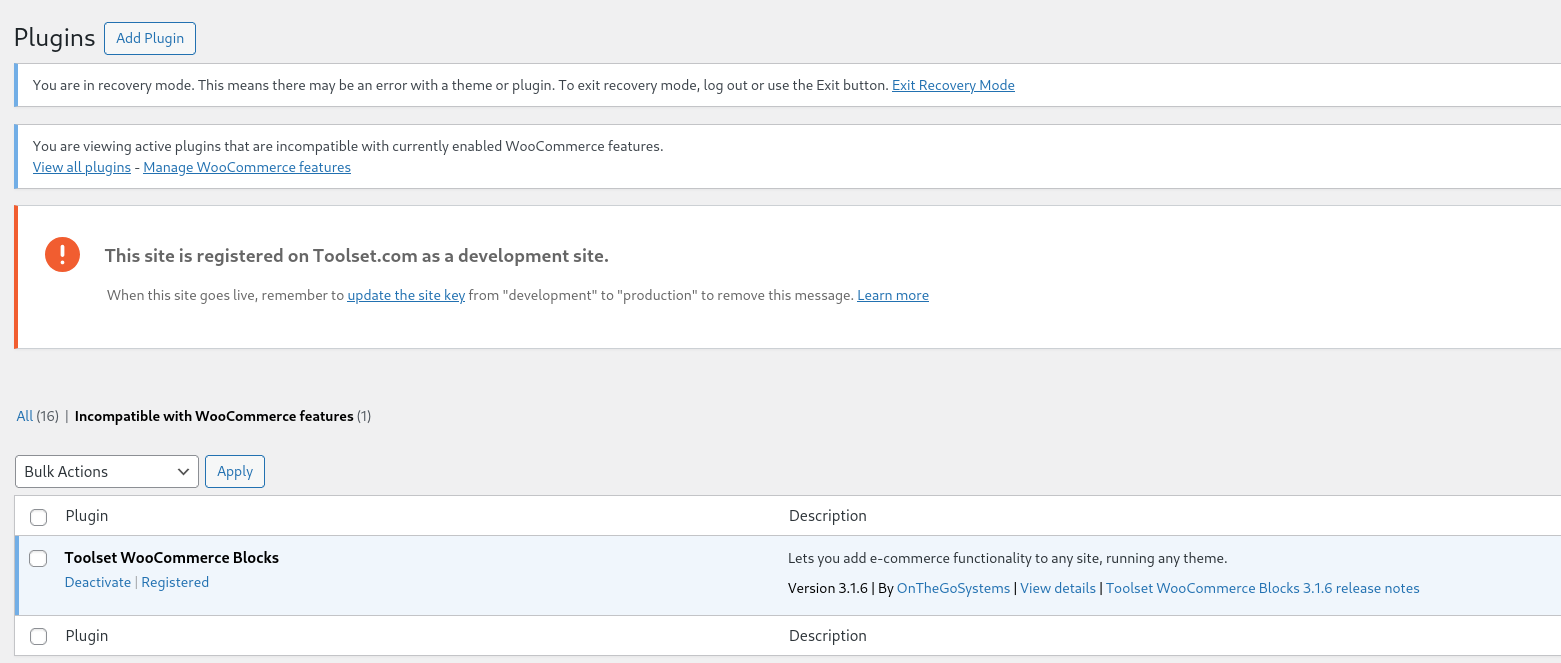
Task: Select Incompatible with WooCommerce features filter
Action: pyautogui.click(x=214, y=416)
